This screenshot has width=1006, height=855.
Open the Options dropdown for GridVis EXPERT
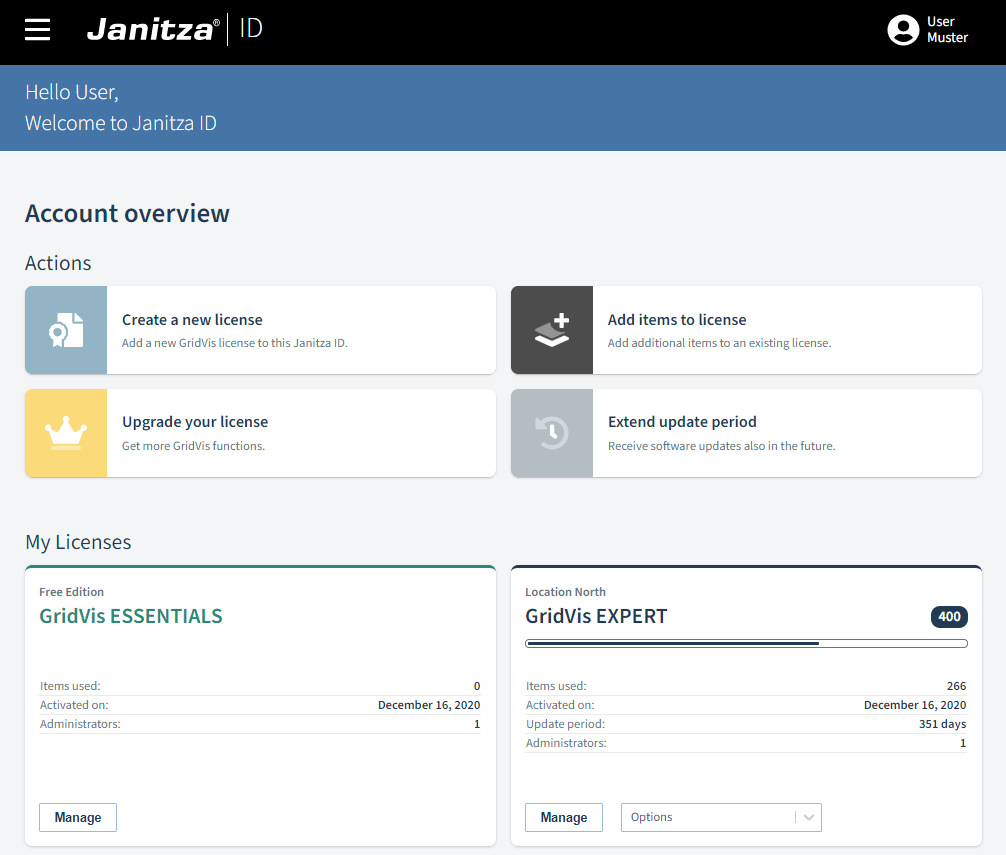pos(721,817)
